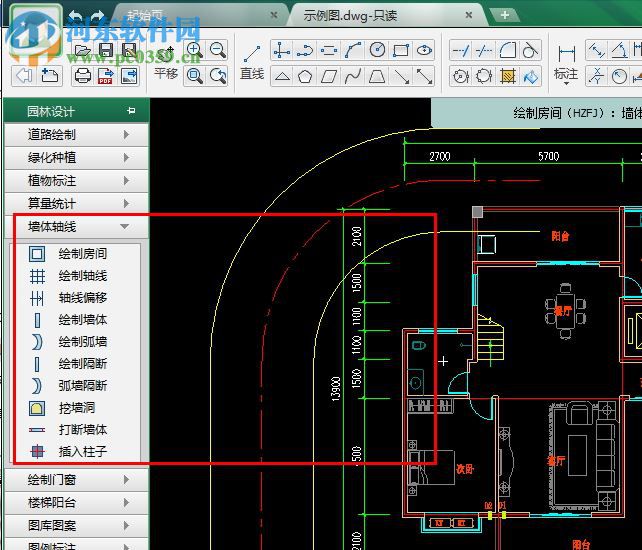This screenshot has width=642, height=550.
Task: Click the image export icon beside PDF
Action: 129,76
